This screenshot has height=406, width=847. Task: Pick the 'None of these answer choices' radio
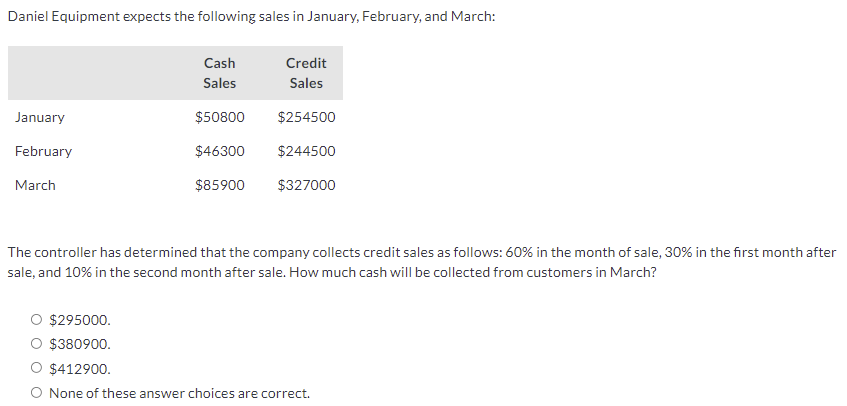pyautogui.click(x=36, y=393)
